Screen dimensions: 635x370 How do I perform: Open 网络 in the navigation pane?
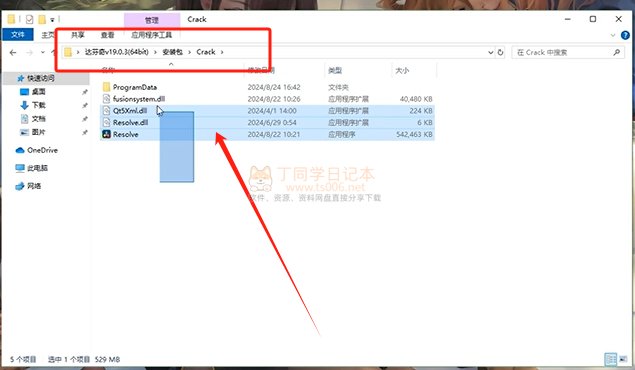tap(34, 186)
